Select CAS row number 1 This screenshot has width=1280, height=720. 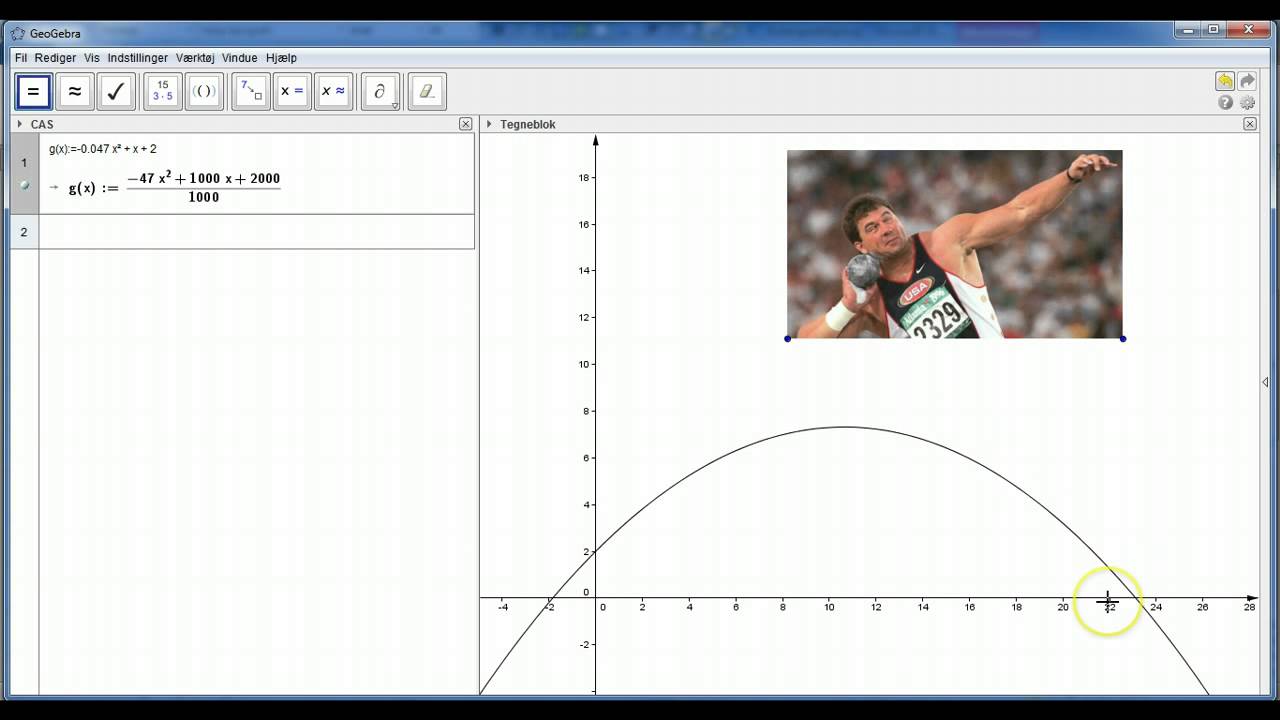coord(24,162)
